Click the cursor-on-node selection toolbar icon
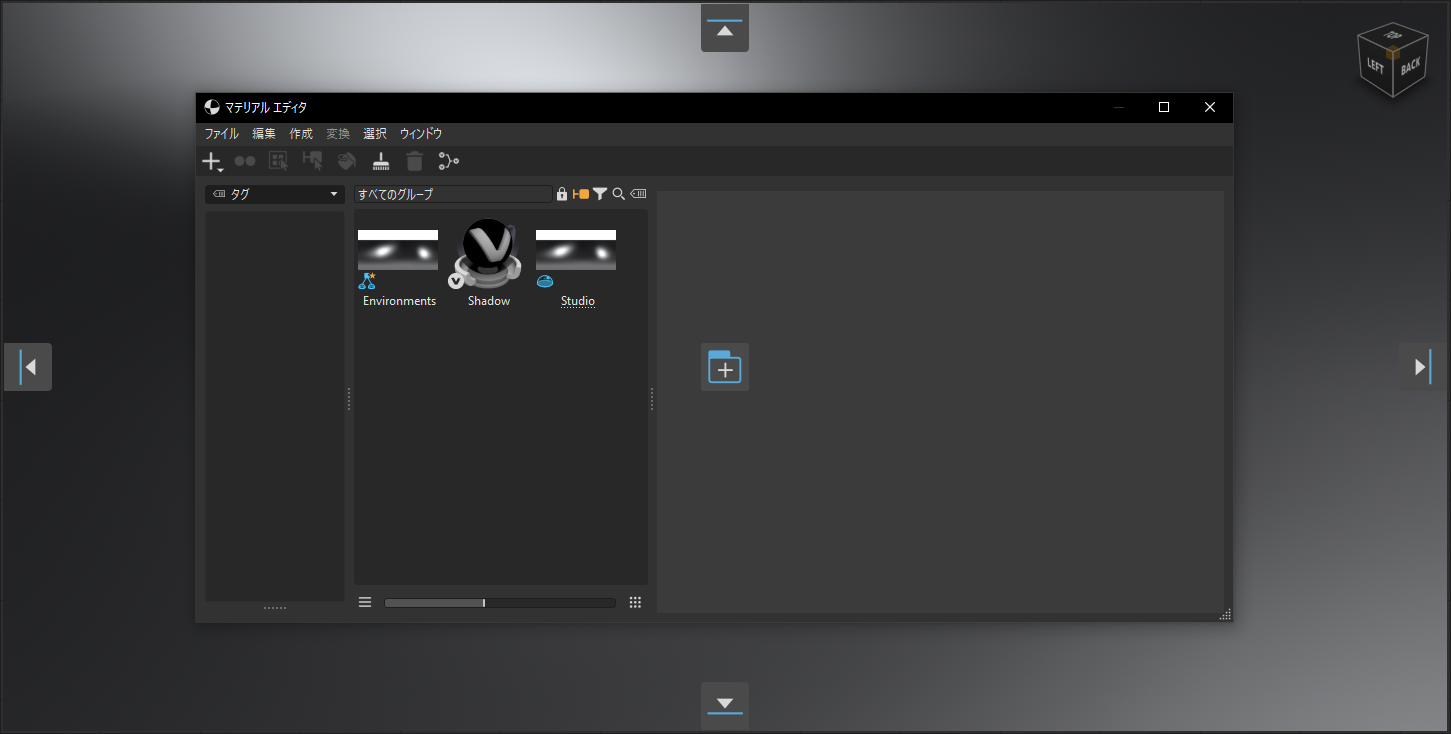 coord(313,161)
